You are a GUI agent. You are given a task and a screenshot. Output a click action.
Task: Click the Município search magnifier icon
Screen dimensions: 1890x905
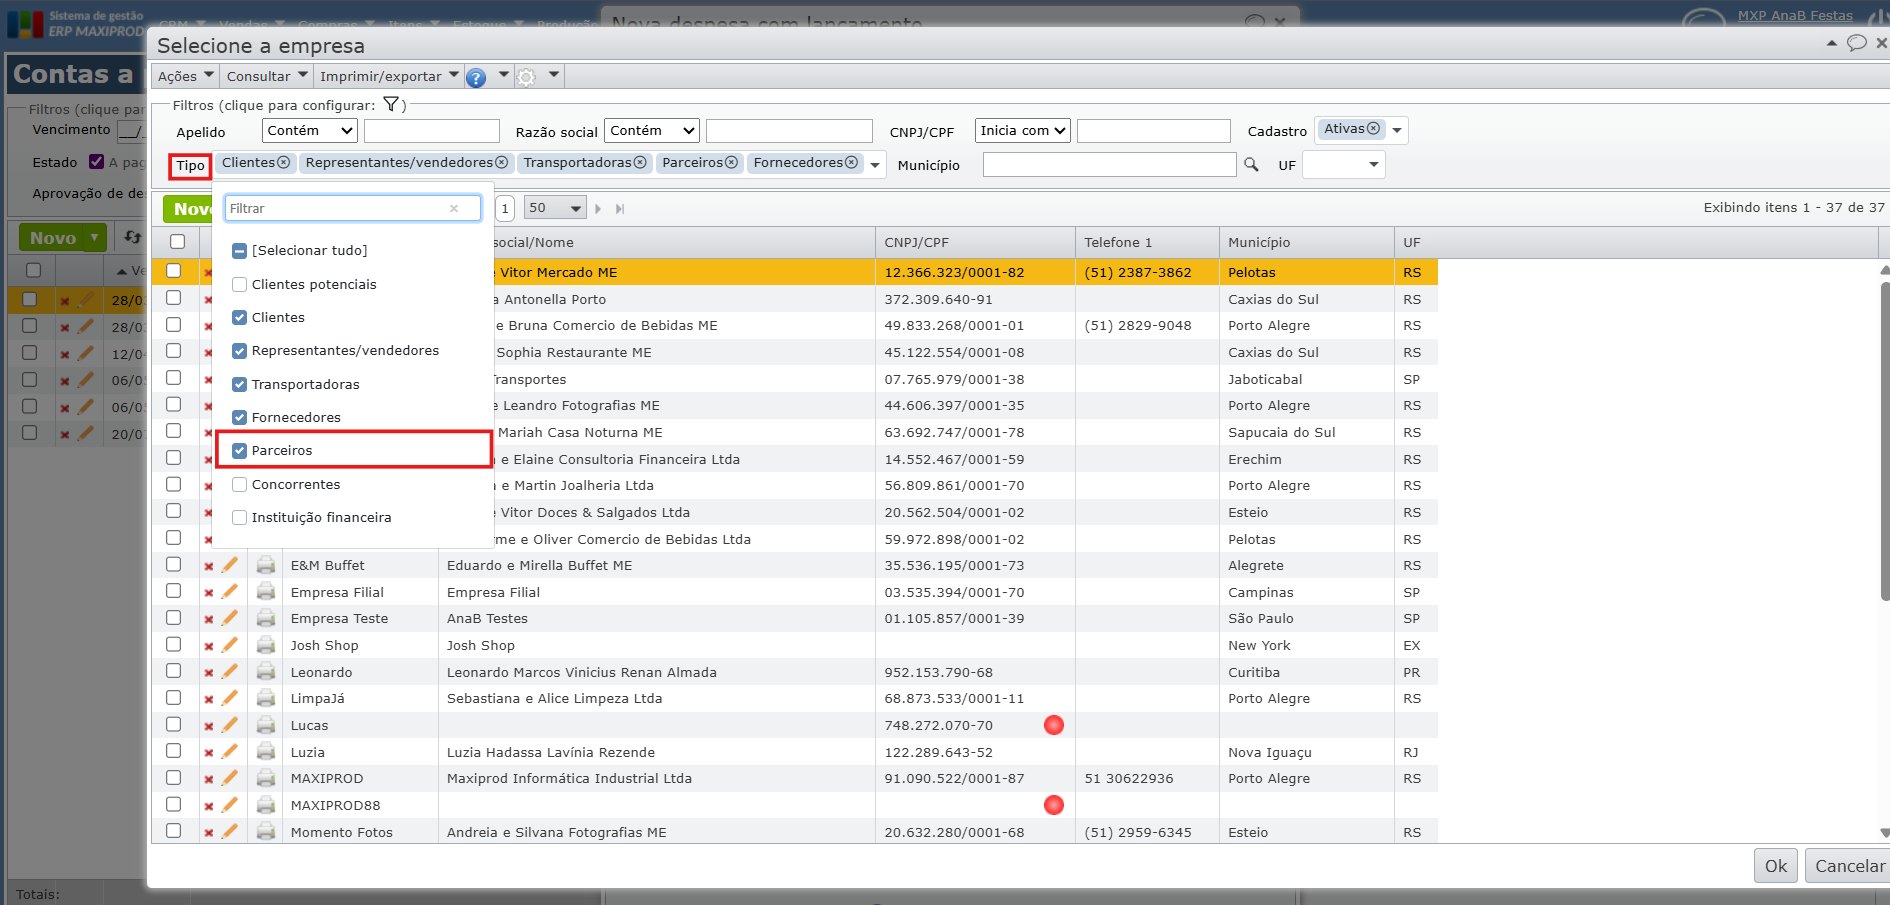click(x=1251, y=165)
